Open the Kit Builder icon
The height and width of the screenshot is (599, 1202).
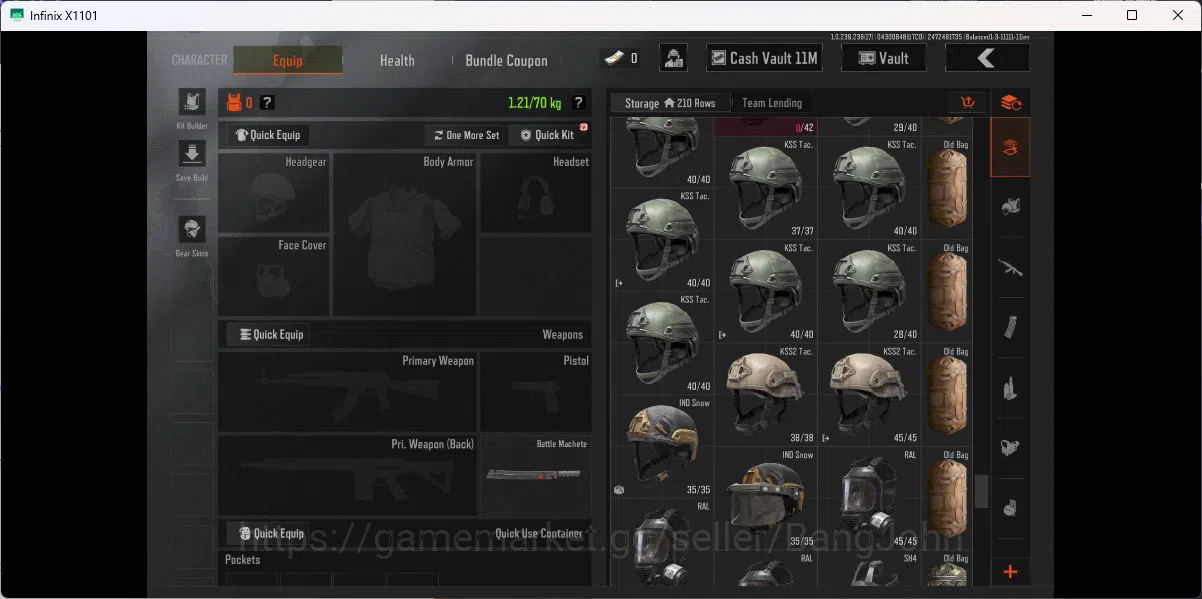point(191,102)
